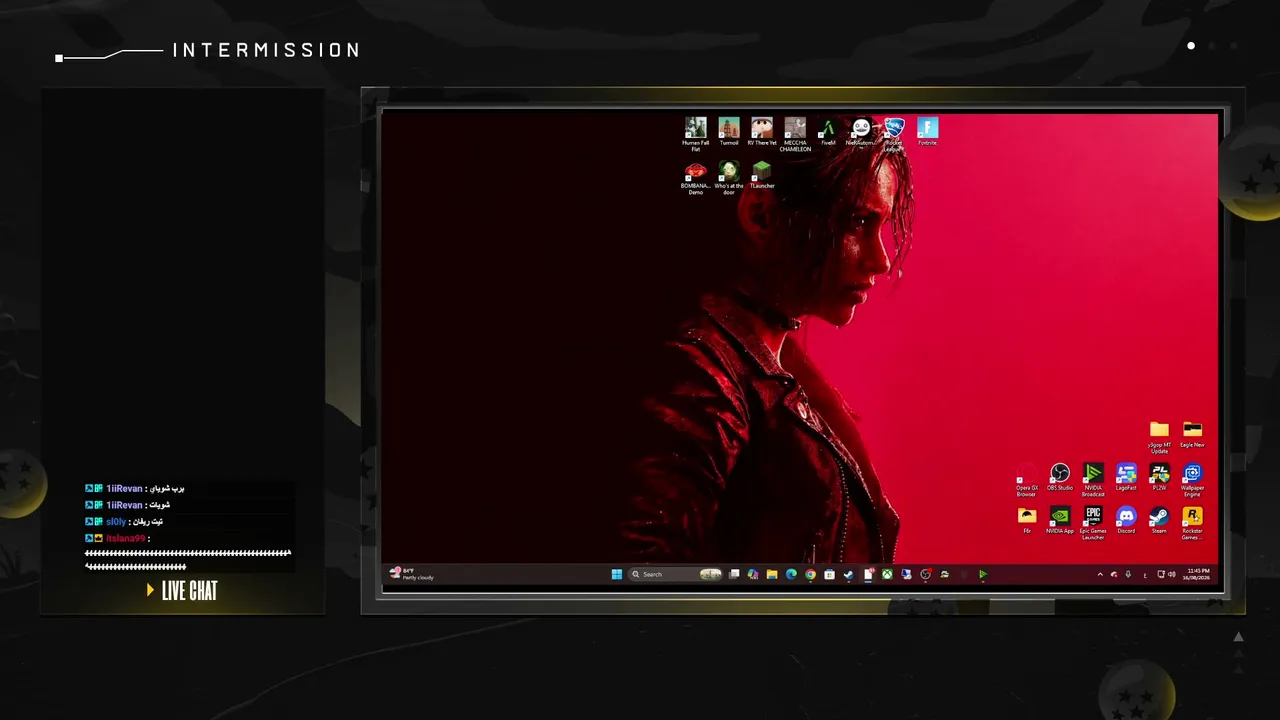The height and width of the screenshot is (720, 1280).
Task: Launch NVIDIA Broadcast desktop shortcut
Action: [x=1093, y=480]
